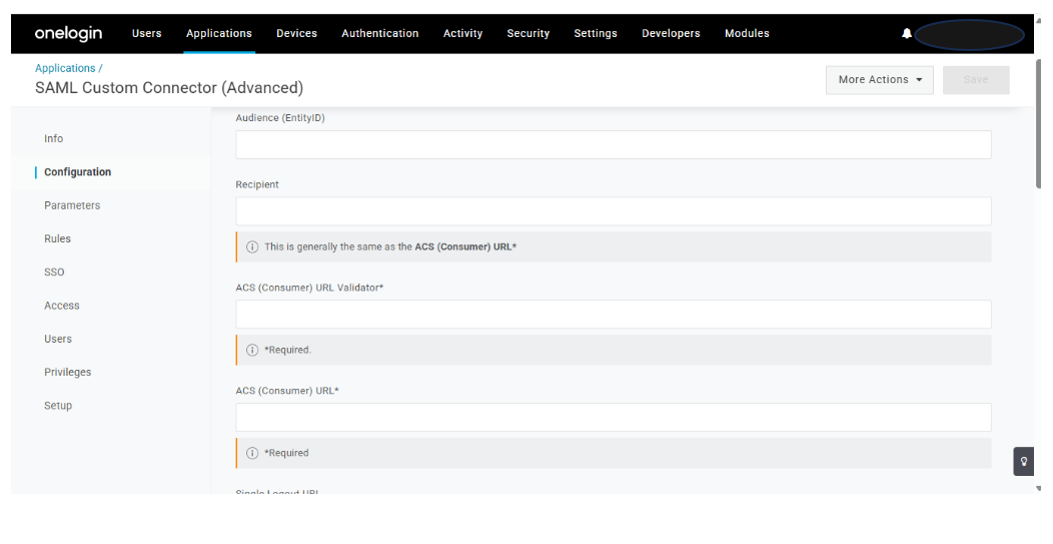1053x544 pixels.
Task: Expand the More Actions dropdown
Action: click(x=879, y=80)
